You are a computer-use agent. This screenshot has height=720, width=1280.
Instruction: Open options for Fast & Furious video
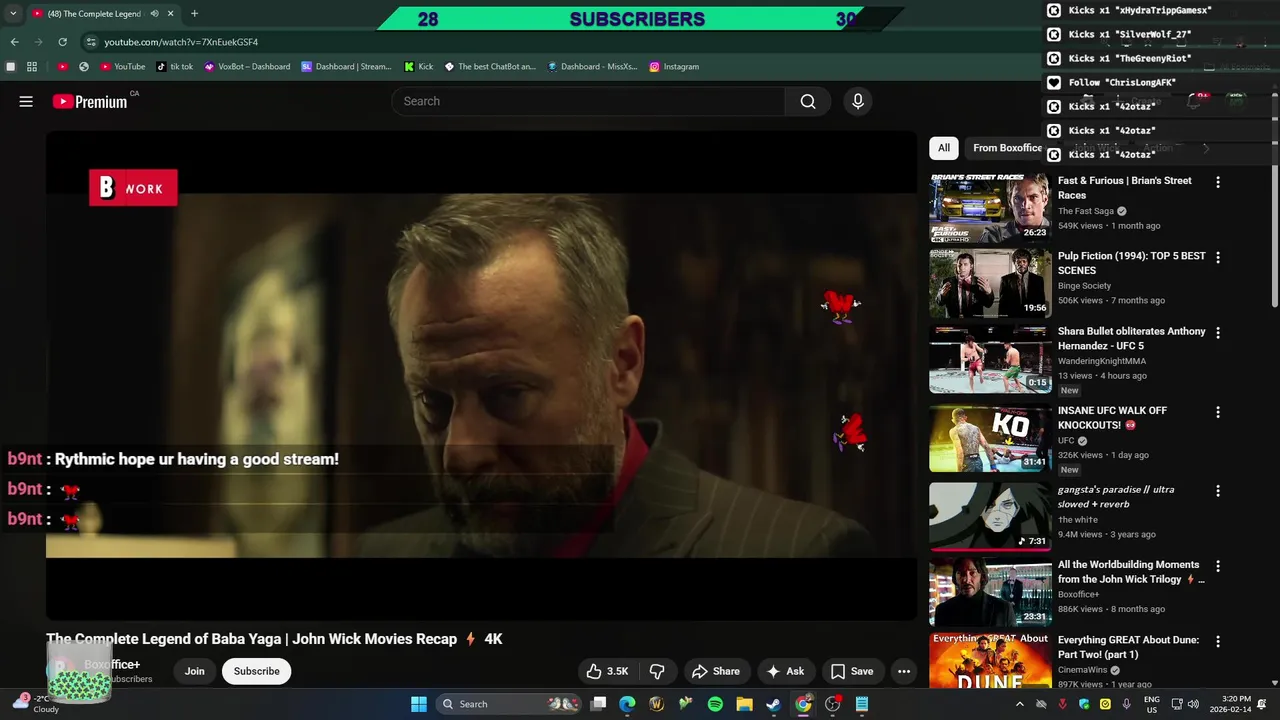[1217, 182]
